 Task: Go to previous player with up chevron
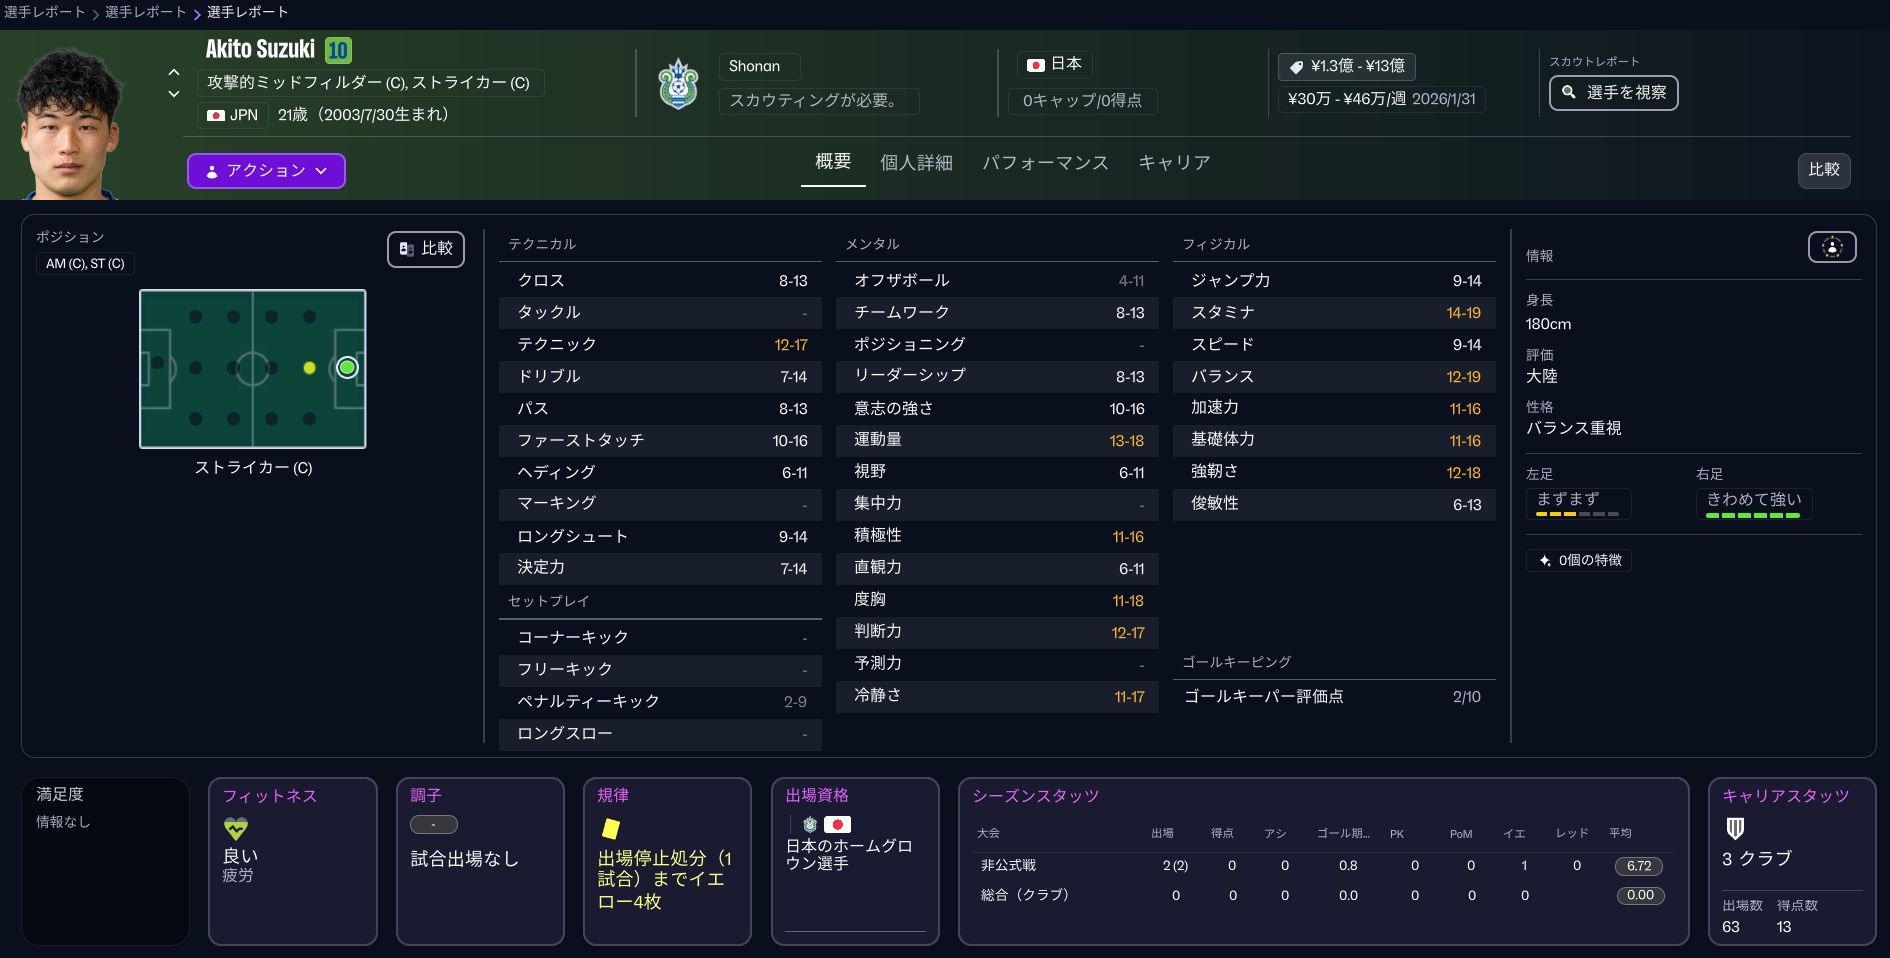(174, 73)
